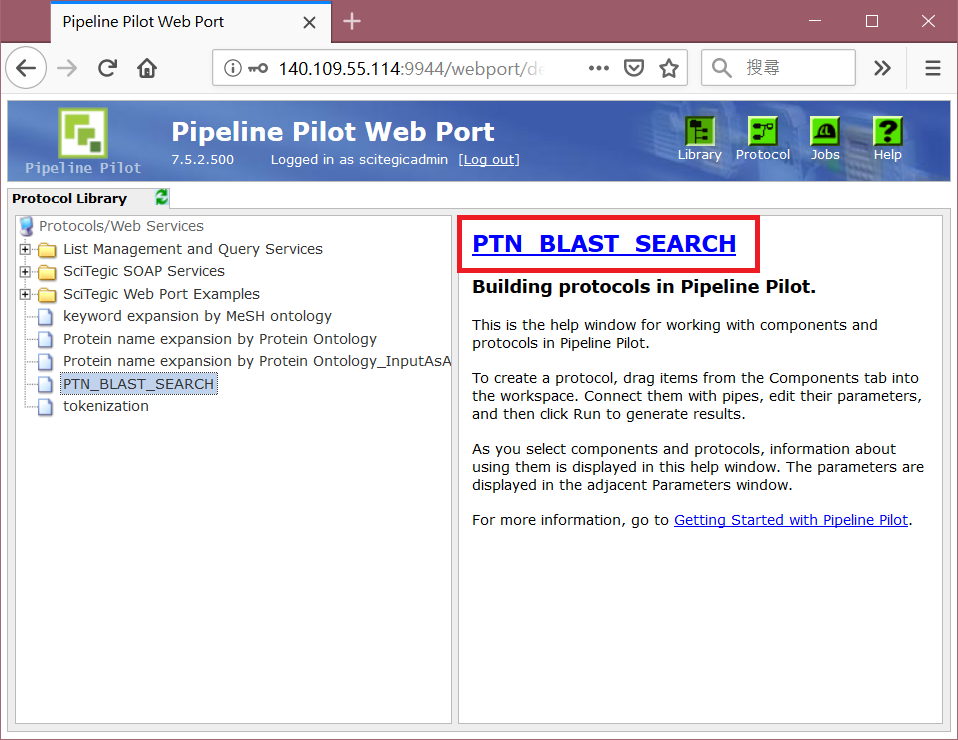This screenshot has width=958, height=740.
Task: Open page actions three-dots menu
Action: (x=599, y=68)
